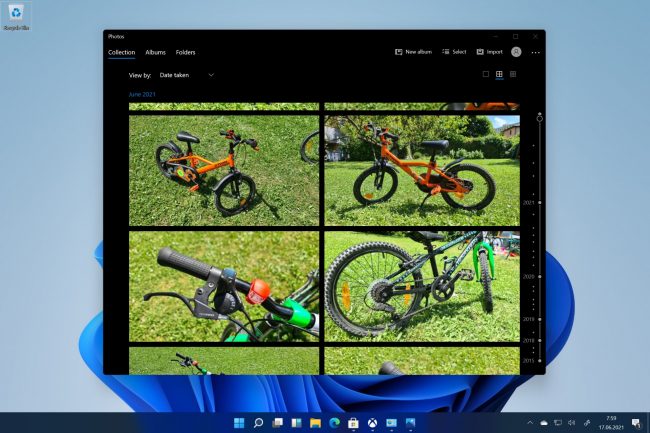Click the network tray icon
Image resolution: width=650 pixels, height=433 pixels.
click(x=558, y=423)
